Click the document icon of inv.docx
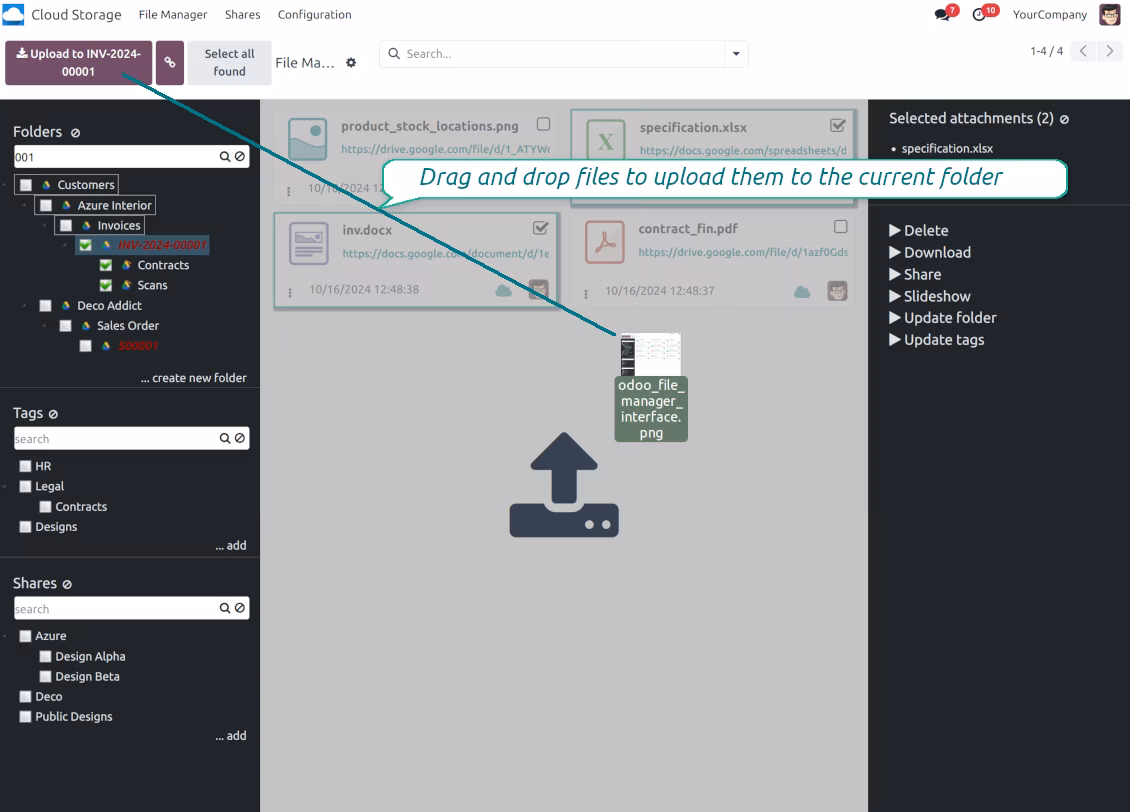1130x812 pixels. (x=308, y=244)
